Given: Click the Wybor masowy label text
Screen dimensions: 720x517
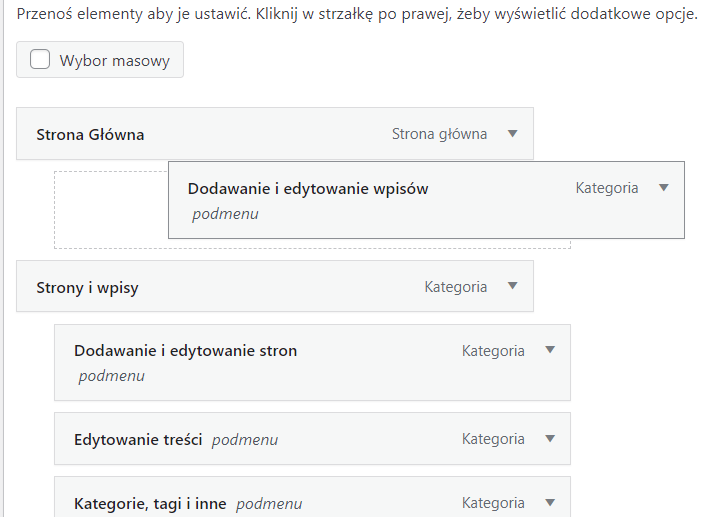Looking at the screenshot, I should [114, 60].
